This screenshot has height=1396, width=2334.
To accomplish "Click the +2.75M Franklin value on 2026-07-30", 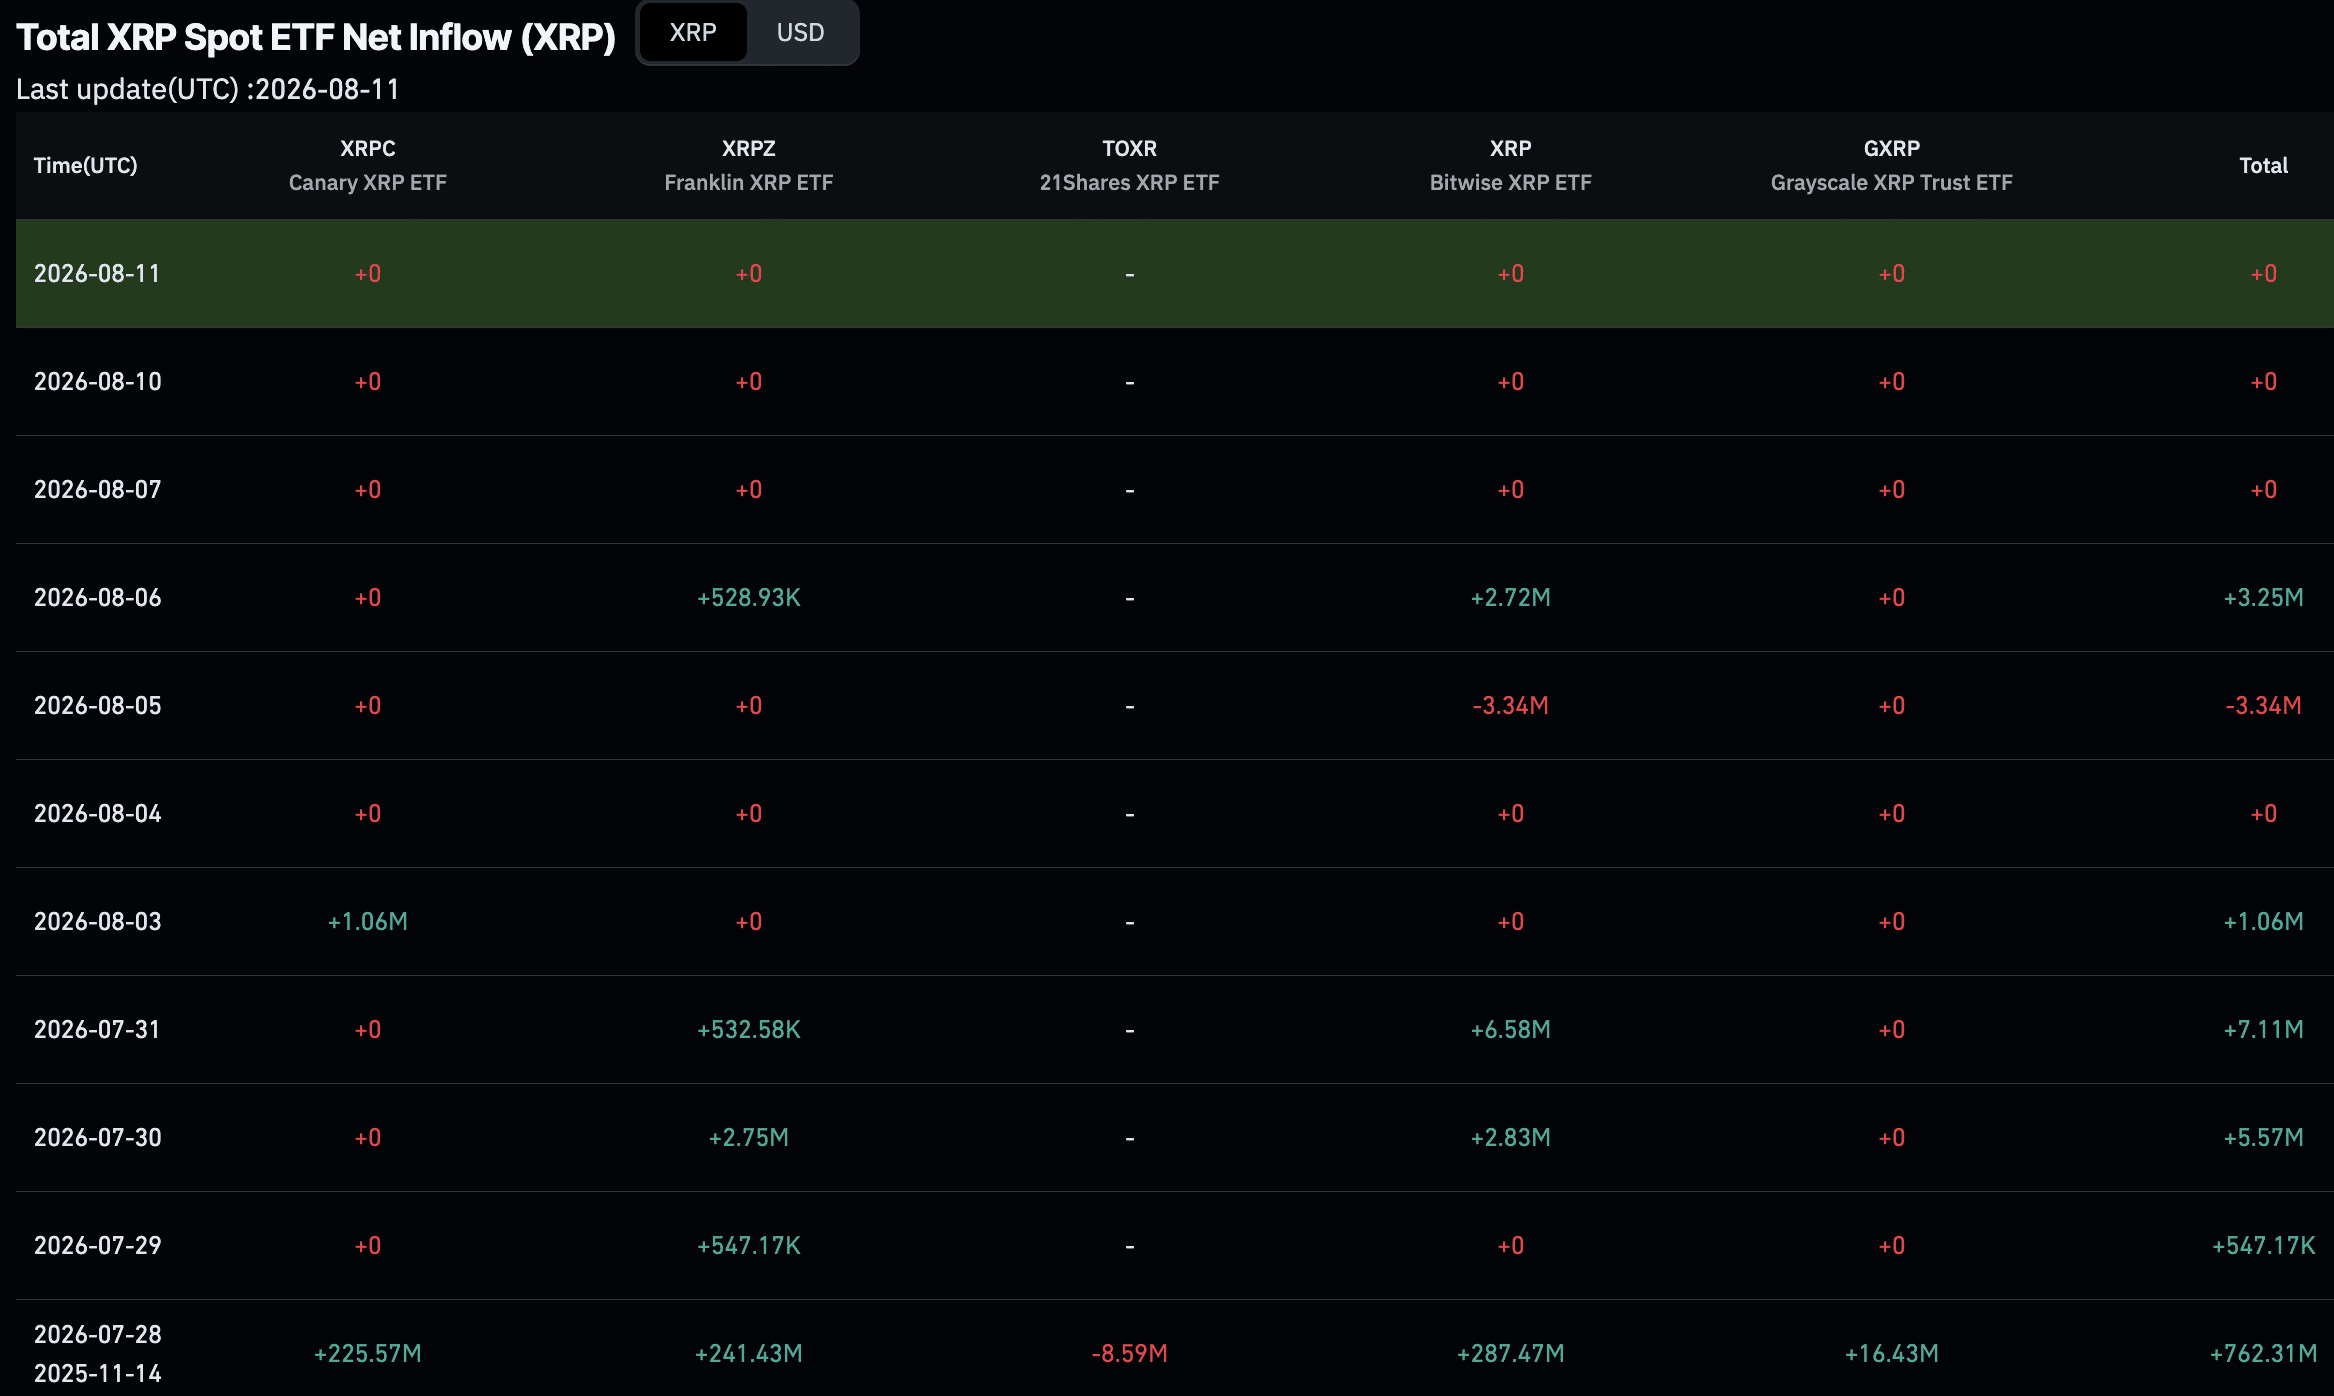I will click(x=749, y=1138).
